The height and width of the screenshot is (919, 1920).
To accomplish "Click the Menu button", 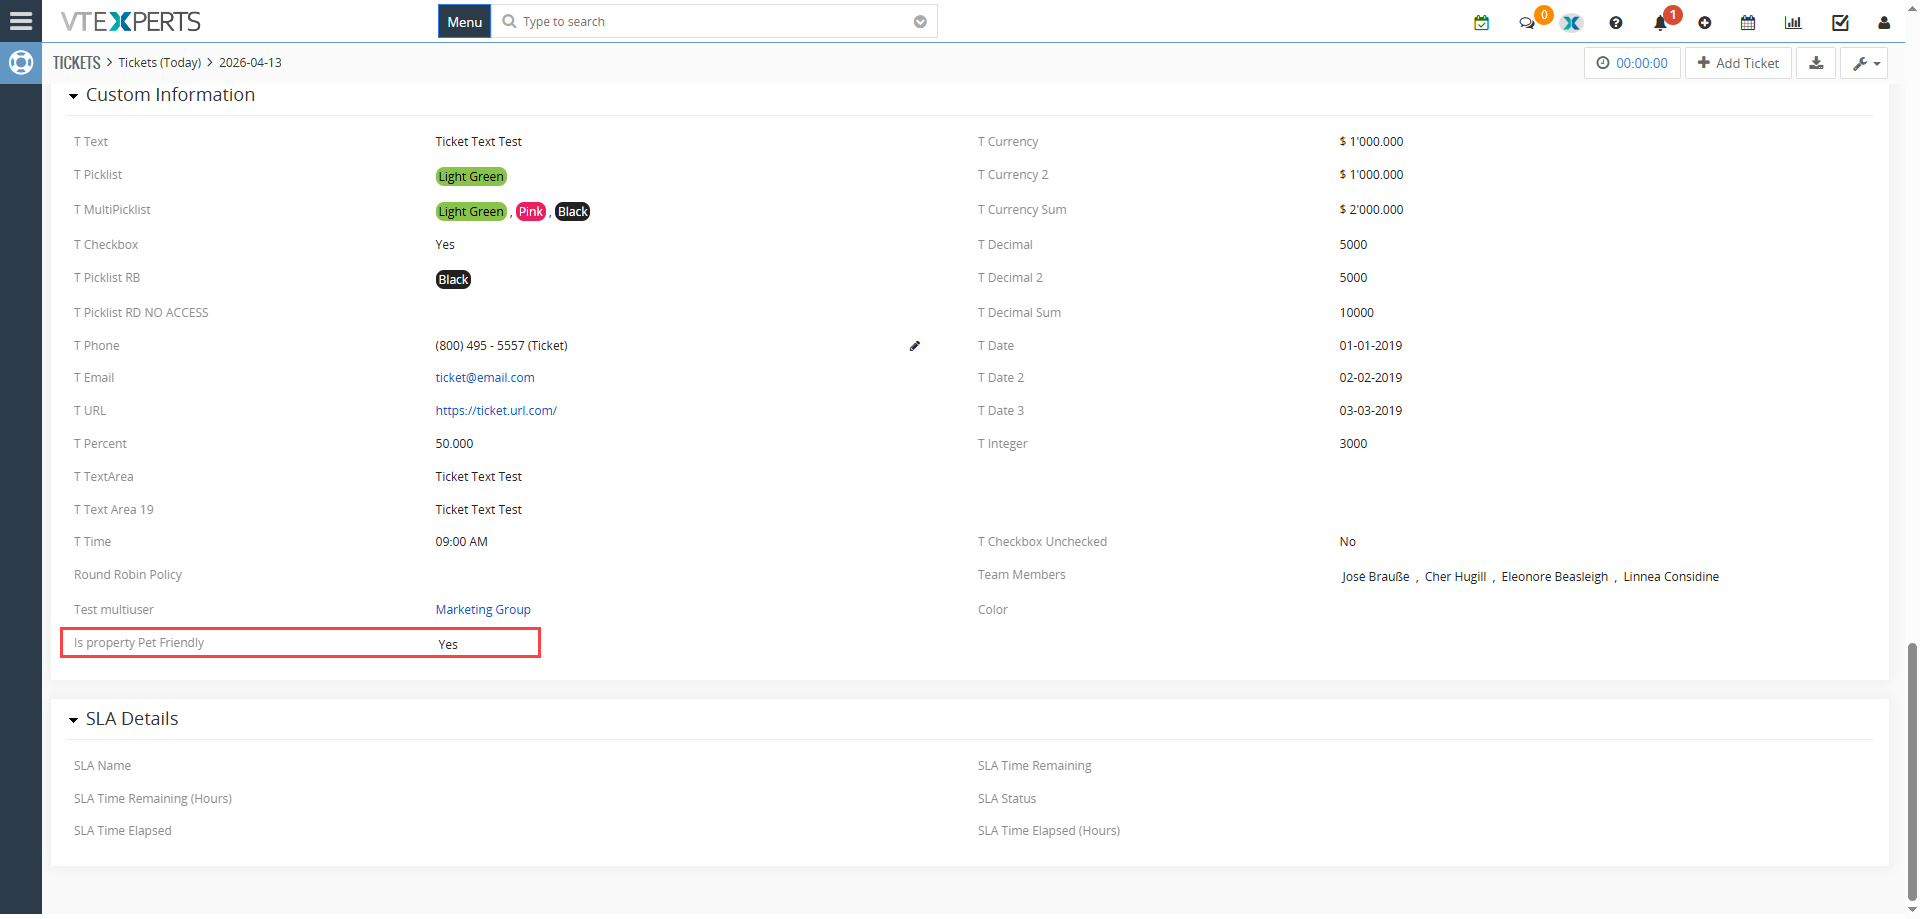I will point(464,22).
